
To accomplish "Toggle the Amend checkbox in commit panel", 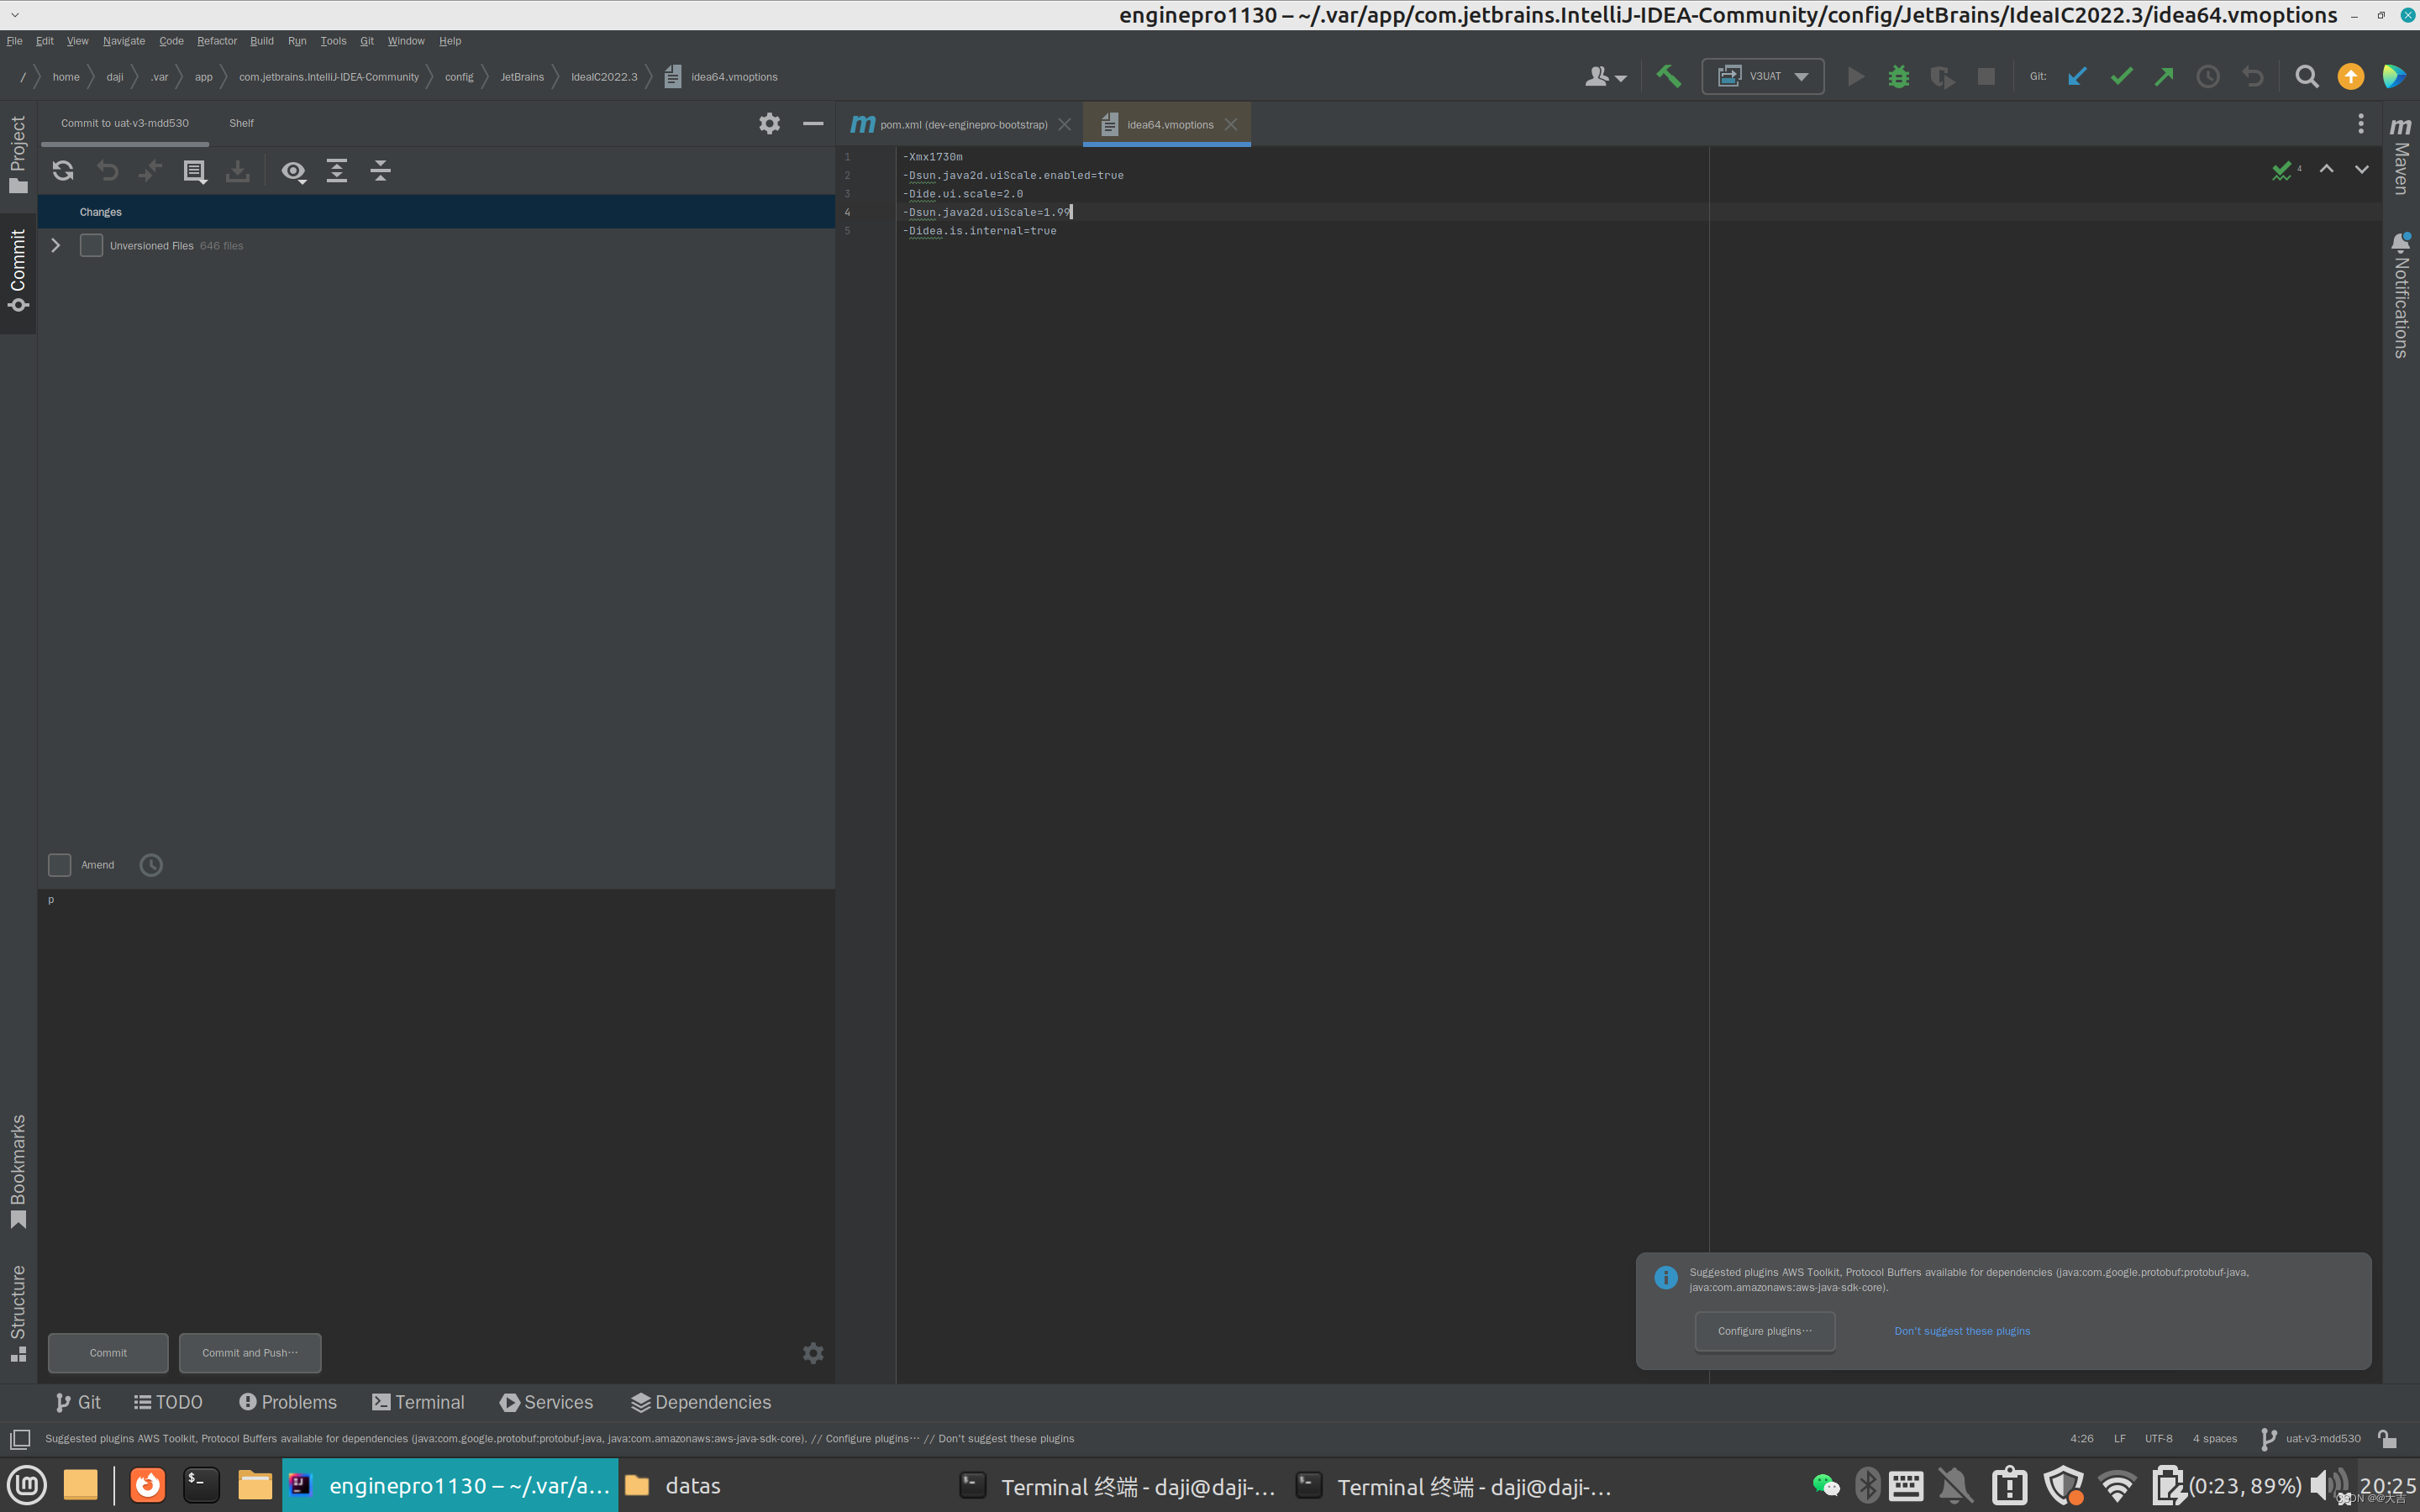I will (x=59, y=864).
